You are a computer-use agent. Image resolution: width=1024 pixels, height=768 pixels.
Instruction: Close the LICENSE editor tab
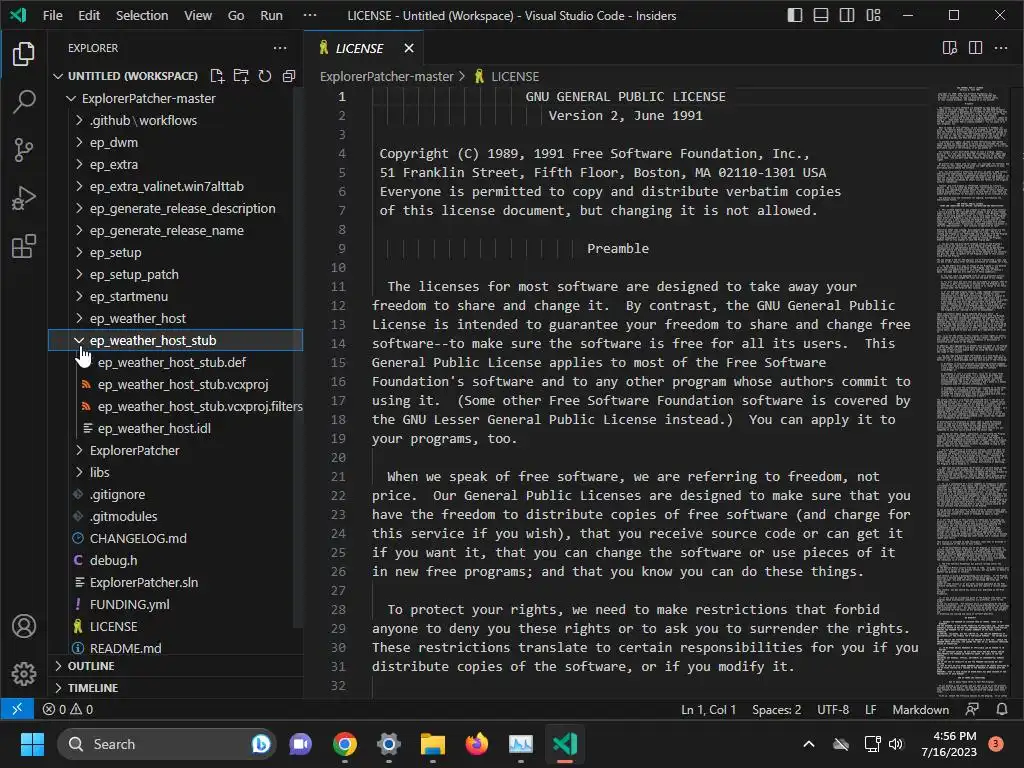click(x=409, y=48)
